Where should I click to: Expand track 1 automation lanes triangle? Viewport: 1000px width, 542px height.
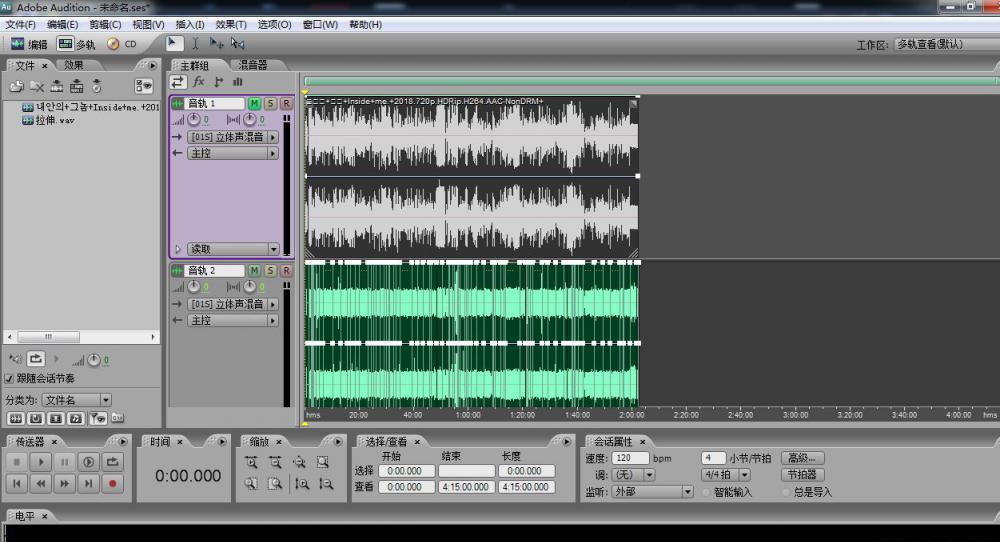click(178, 249)
